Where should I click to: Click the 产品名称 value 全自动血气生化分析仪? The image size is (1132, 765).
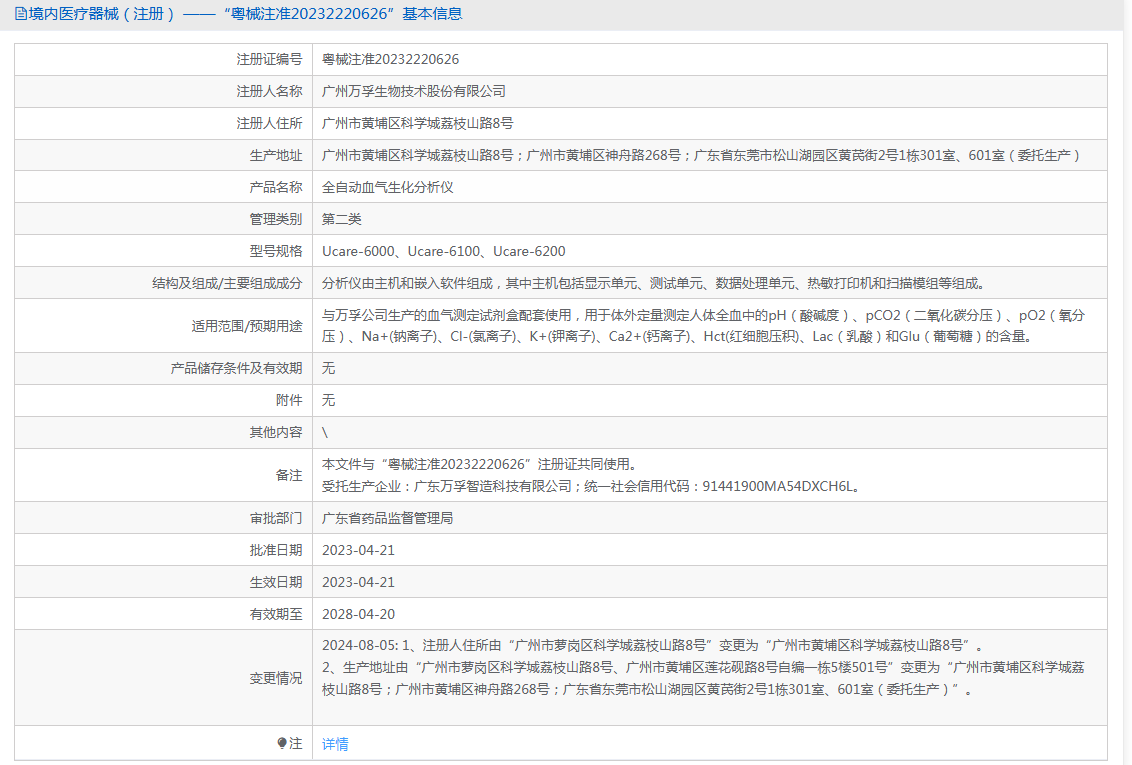(x=388, y=187)
